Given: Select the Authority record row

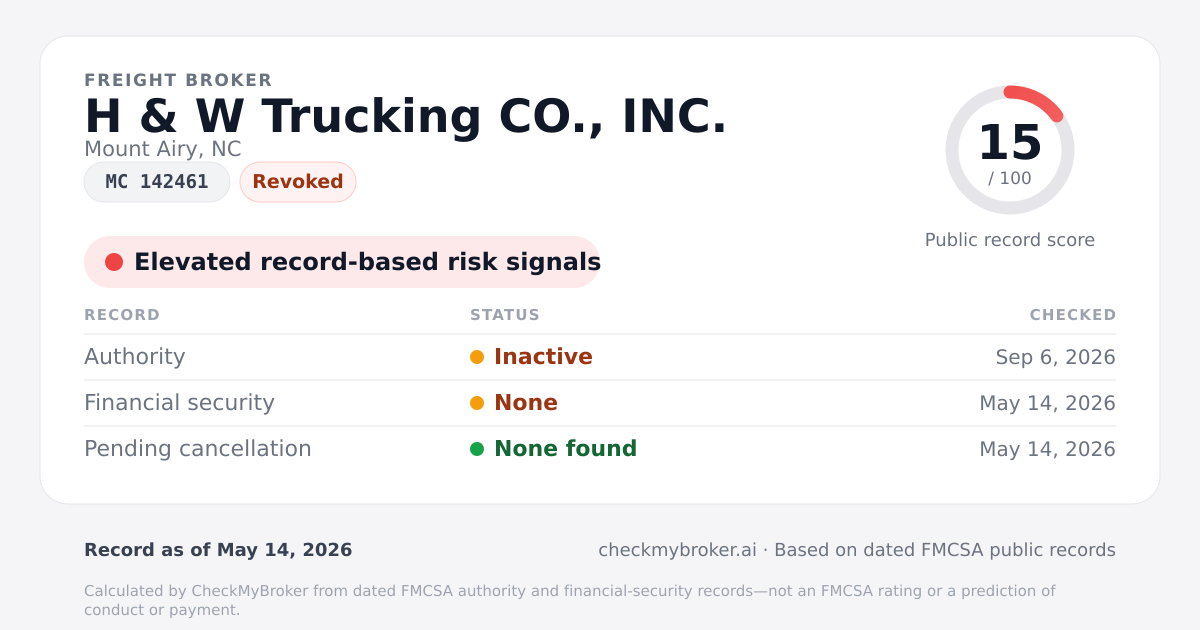Looking at the screenshot, I should (600, 357).
